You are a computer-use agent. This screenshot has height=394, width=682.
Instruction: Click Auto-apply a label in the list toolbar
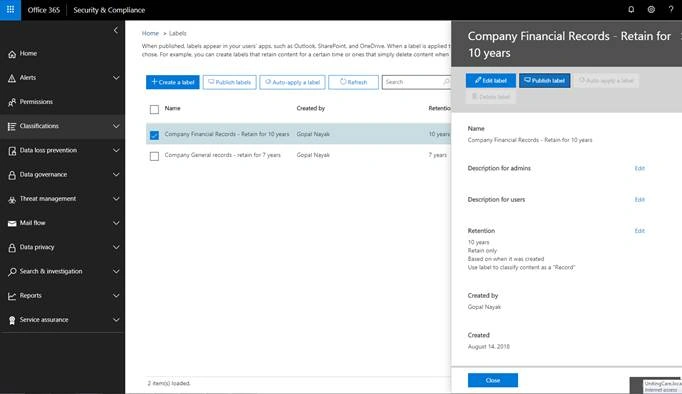pos(292,82)
